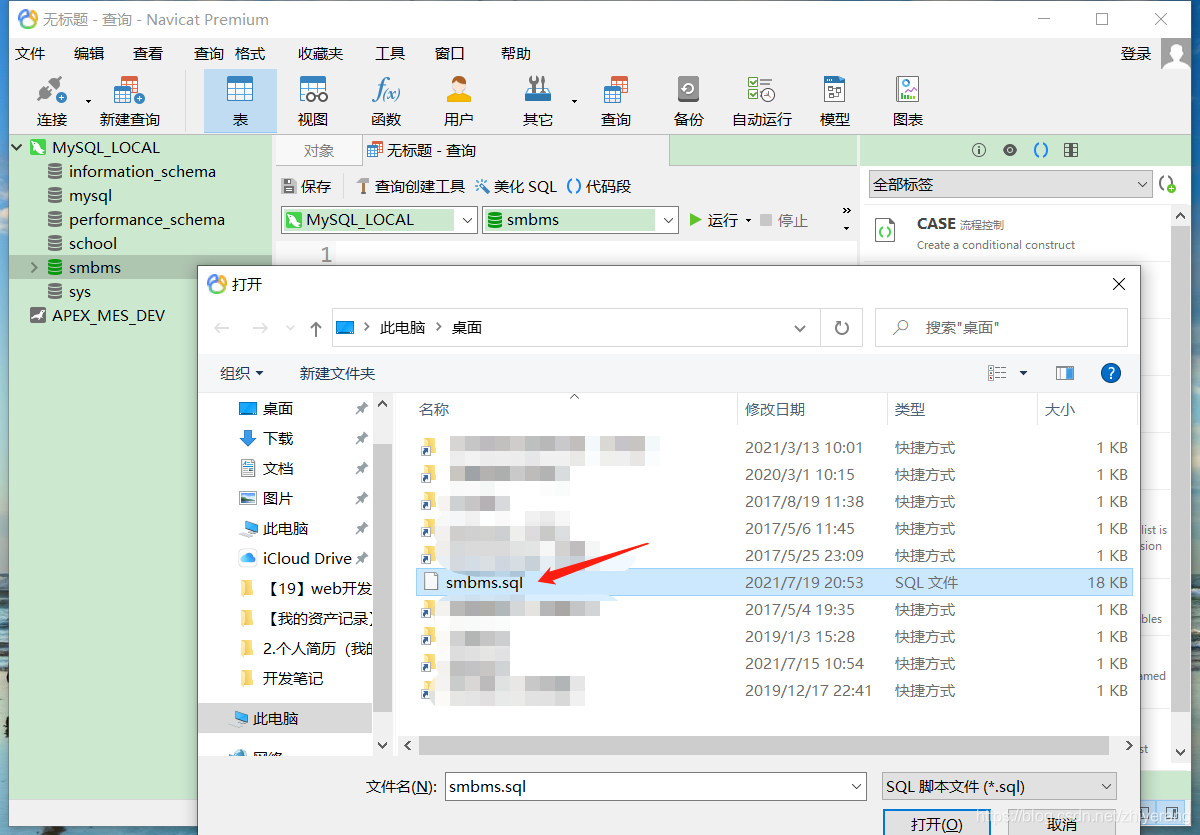The width and height of the screenshot is (1200, 835).
Task: Open the File menu
Action: click(30, 53)
